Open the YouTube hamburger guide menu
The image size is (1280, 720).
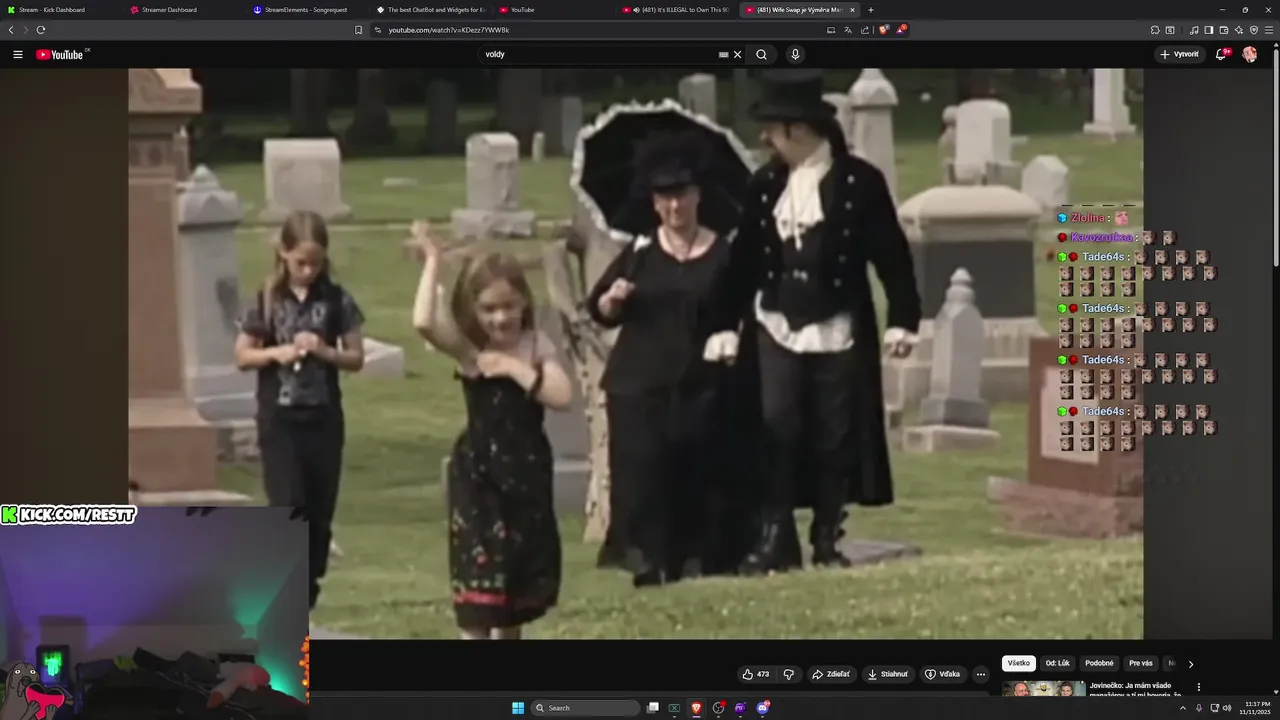(18, 54)
